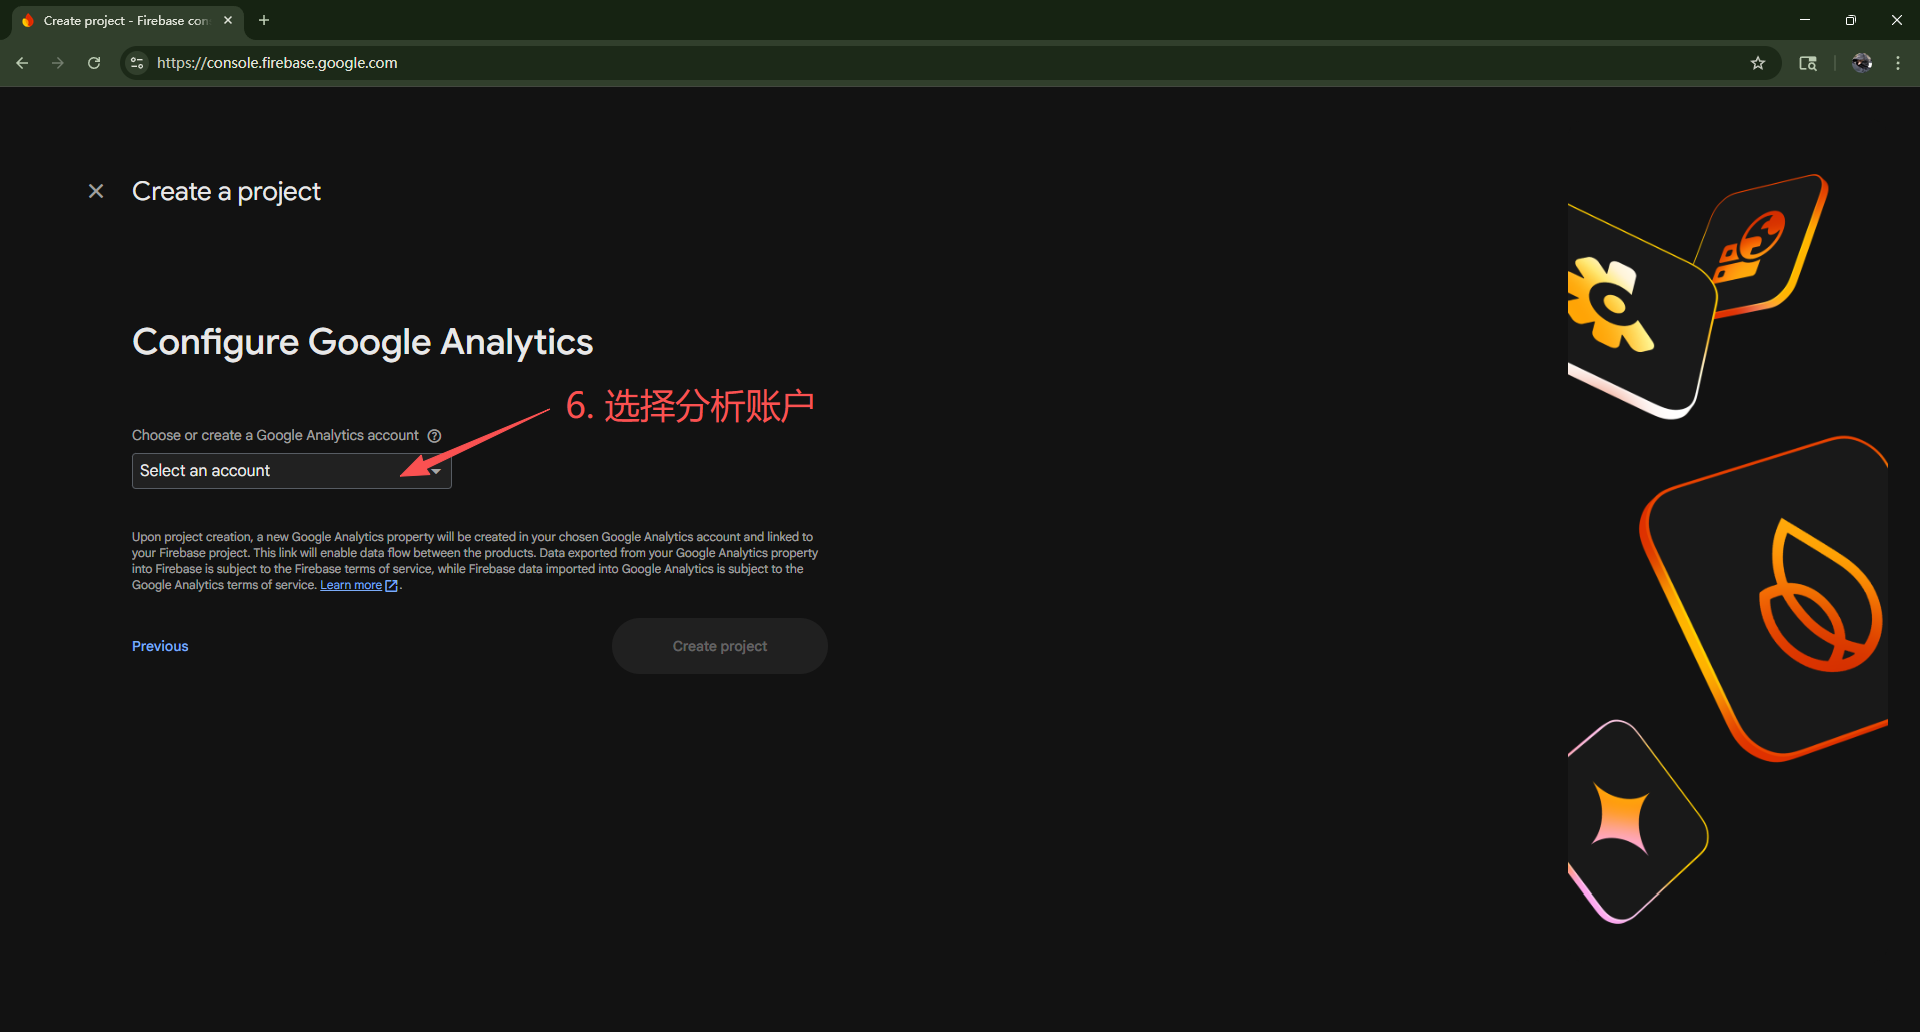This screenshot has height=1032, width=1920.
Task: Minimize the browser window
Action: (x=1805, y=20)
